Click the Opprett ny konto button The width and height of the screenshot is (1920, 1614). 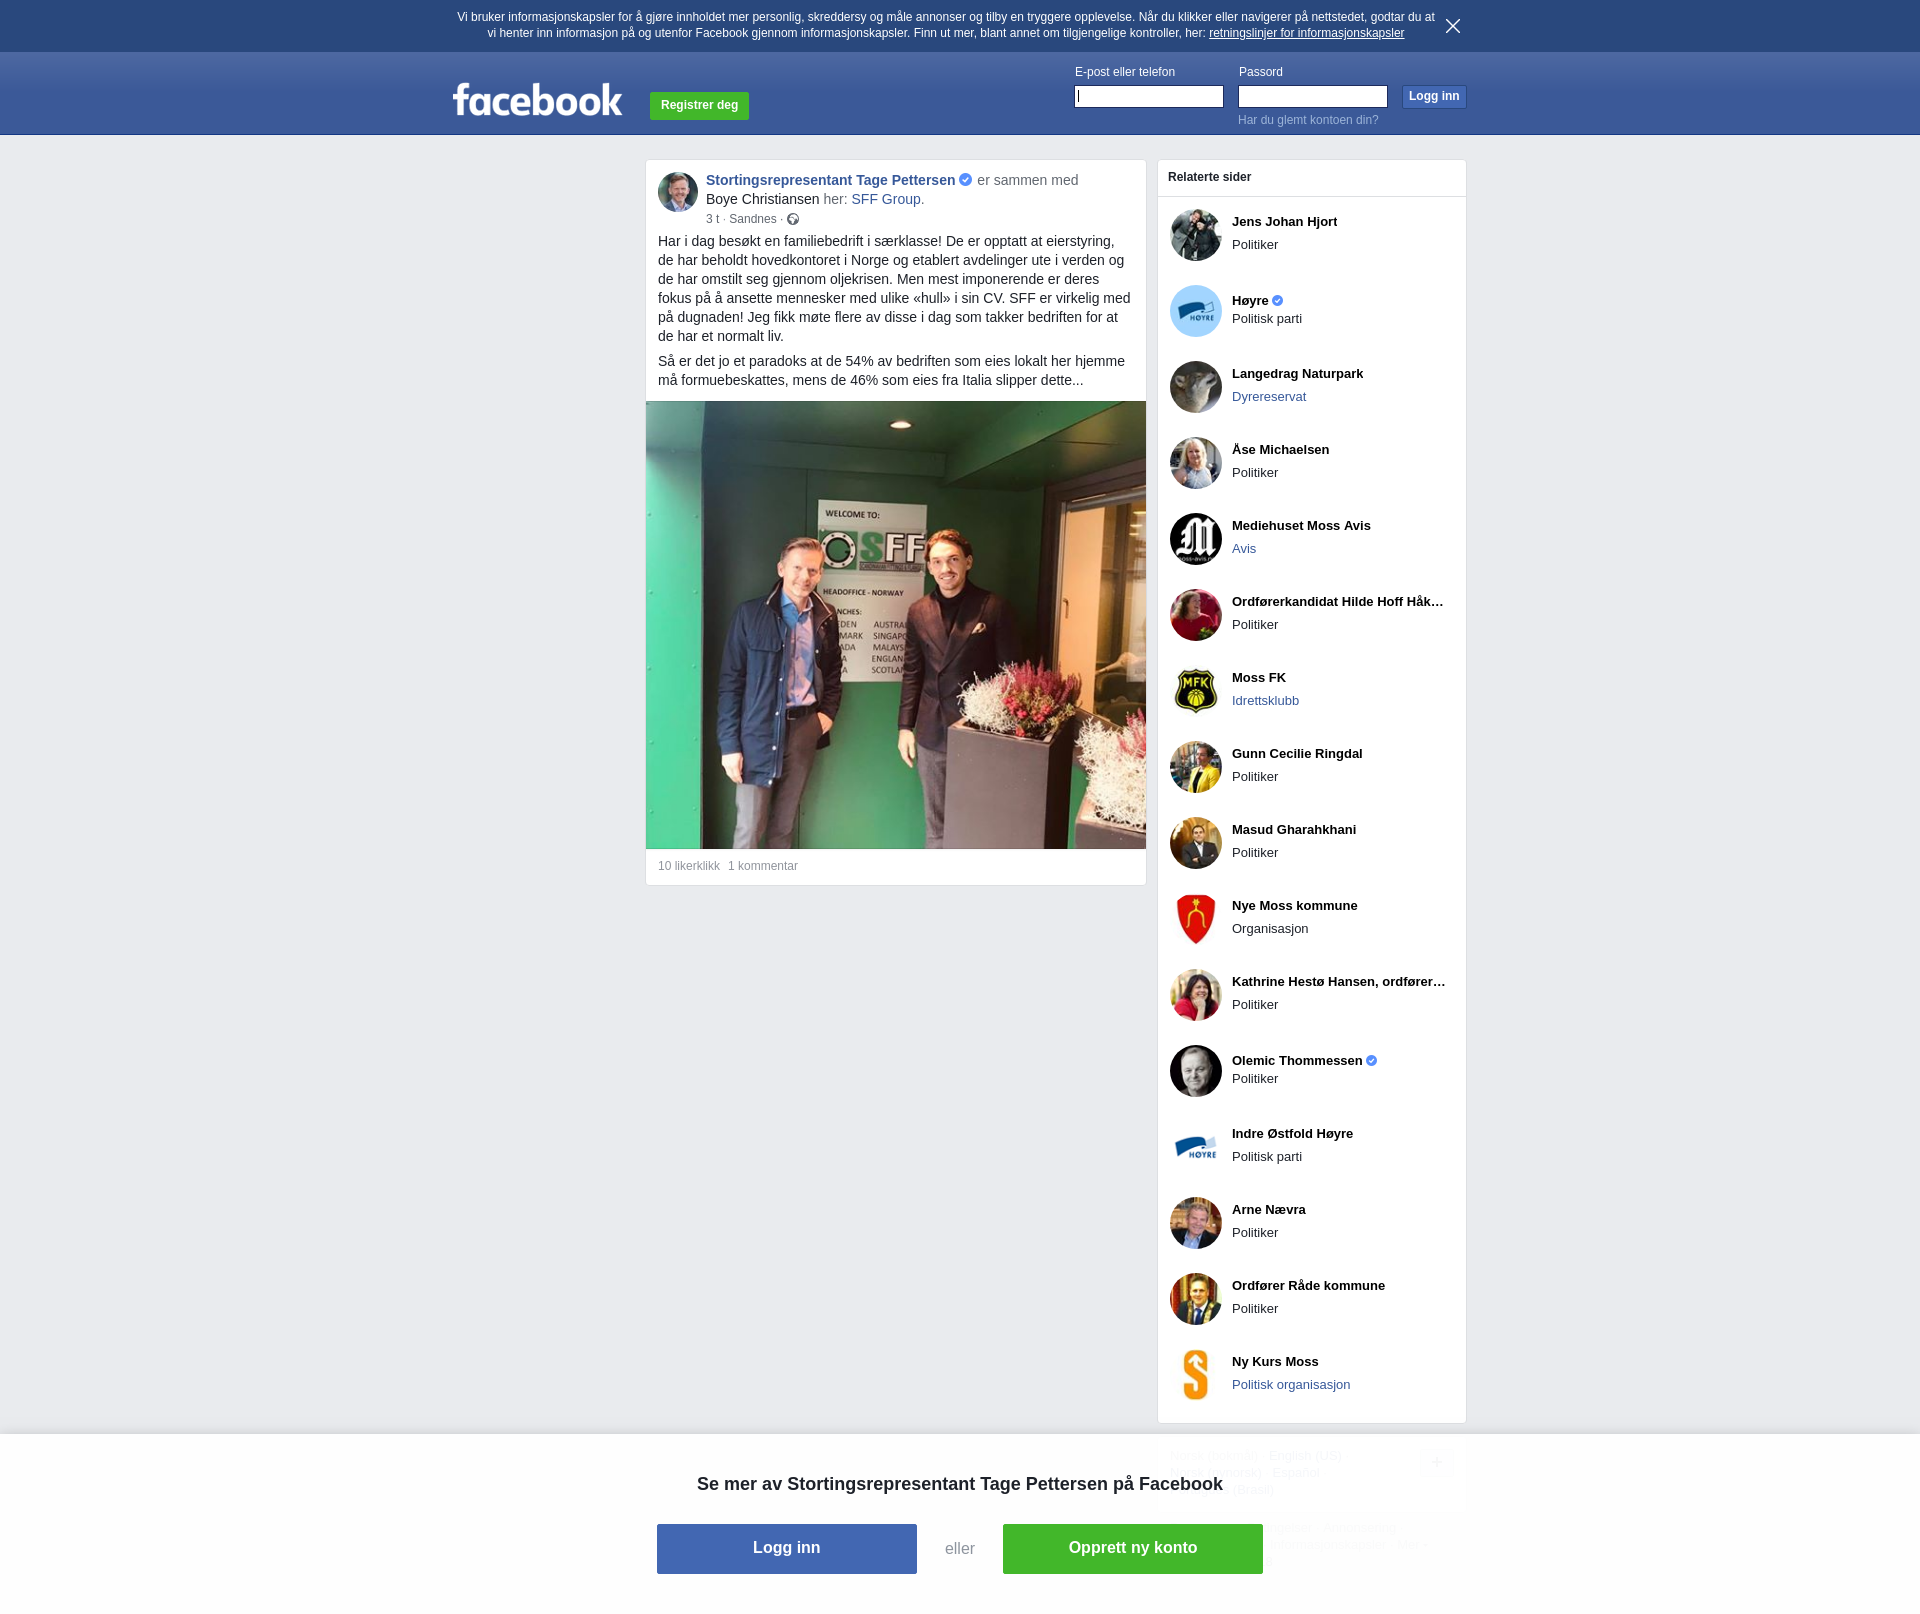pos(1133,1549)
